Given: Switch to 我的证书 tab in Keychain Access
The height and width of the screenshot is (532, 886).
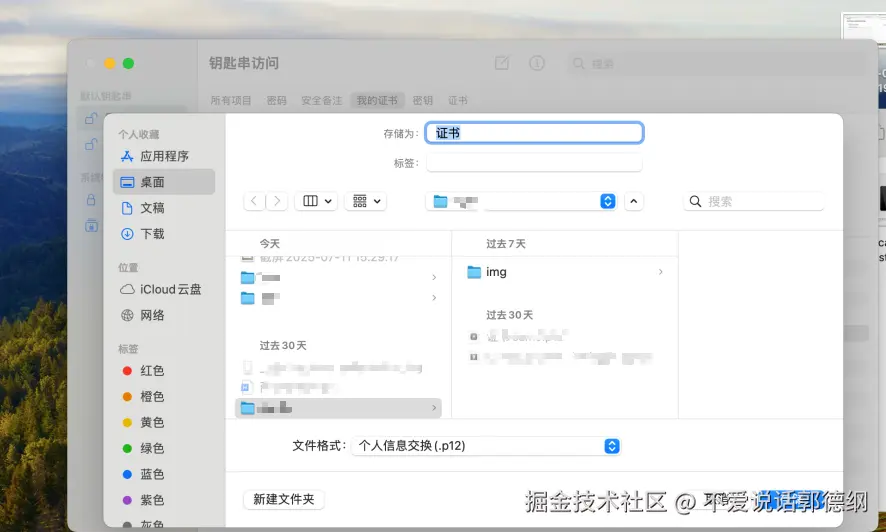Looking at the screenshot, I should 377,101.
